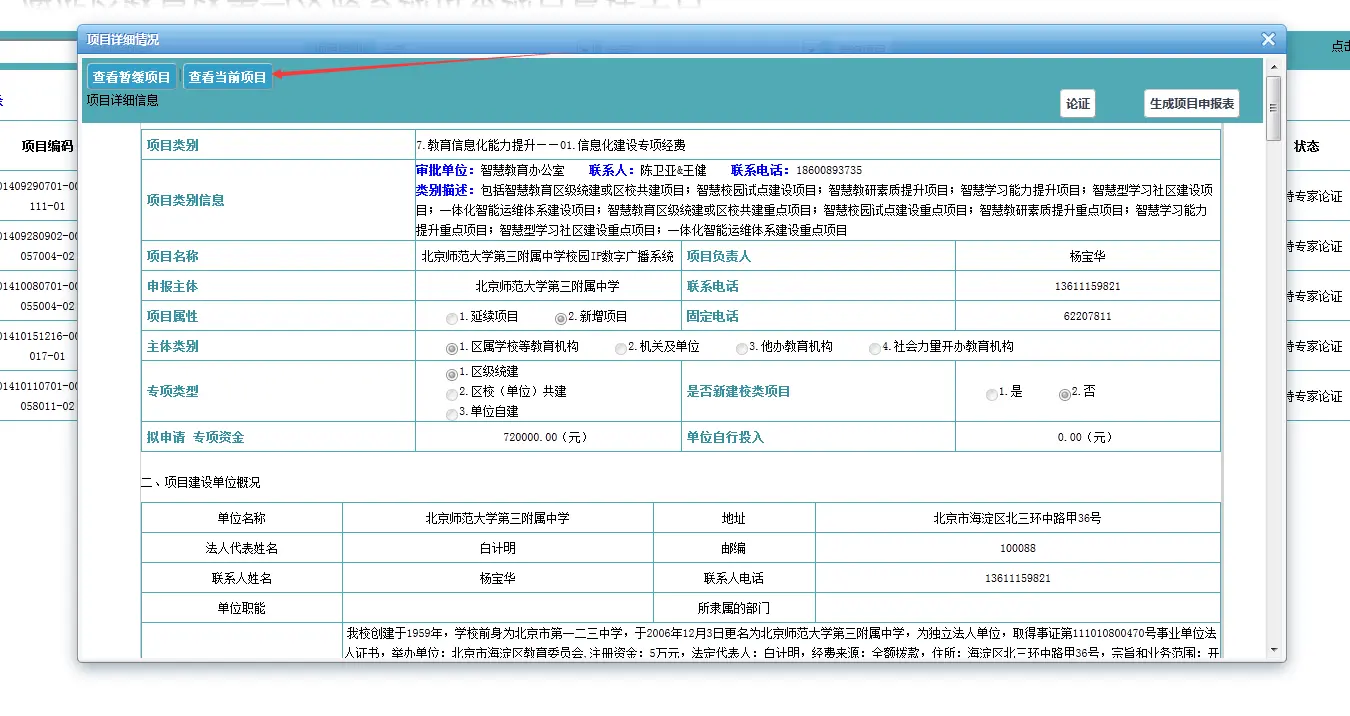1350x716 pixels.
Task: Click the 联系电话 value in 申报主体 row
Action: (1087, 286)
